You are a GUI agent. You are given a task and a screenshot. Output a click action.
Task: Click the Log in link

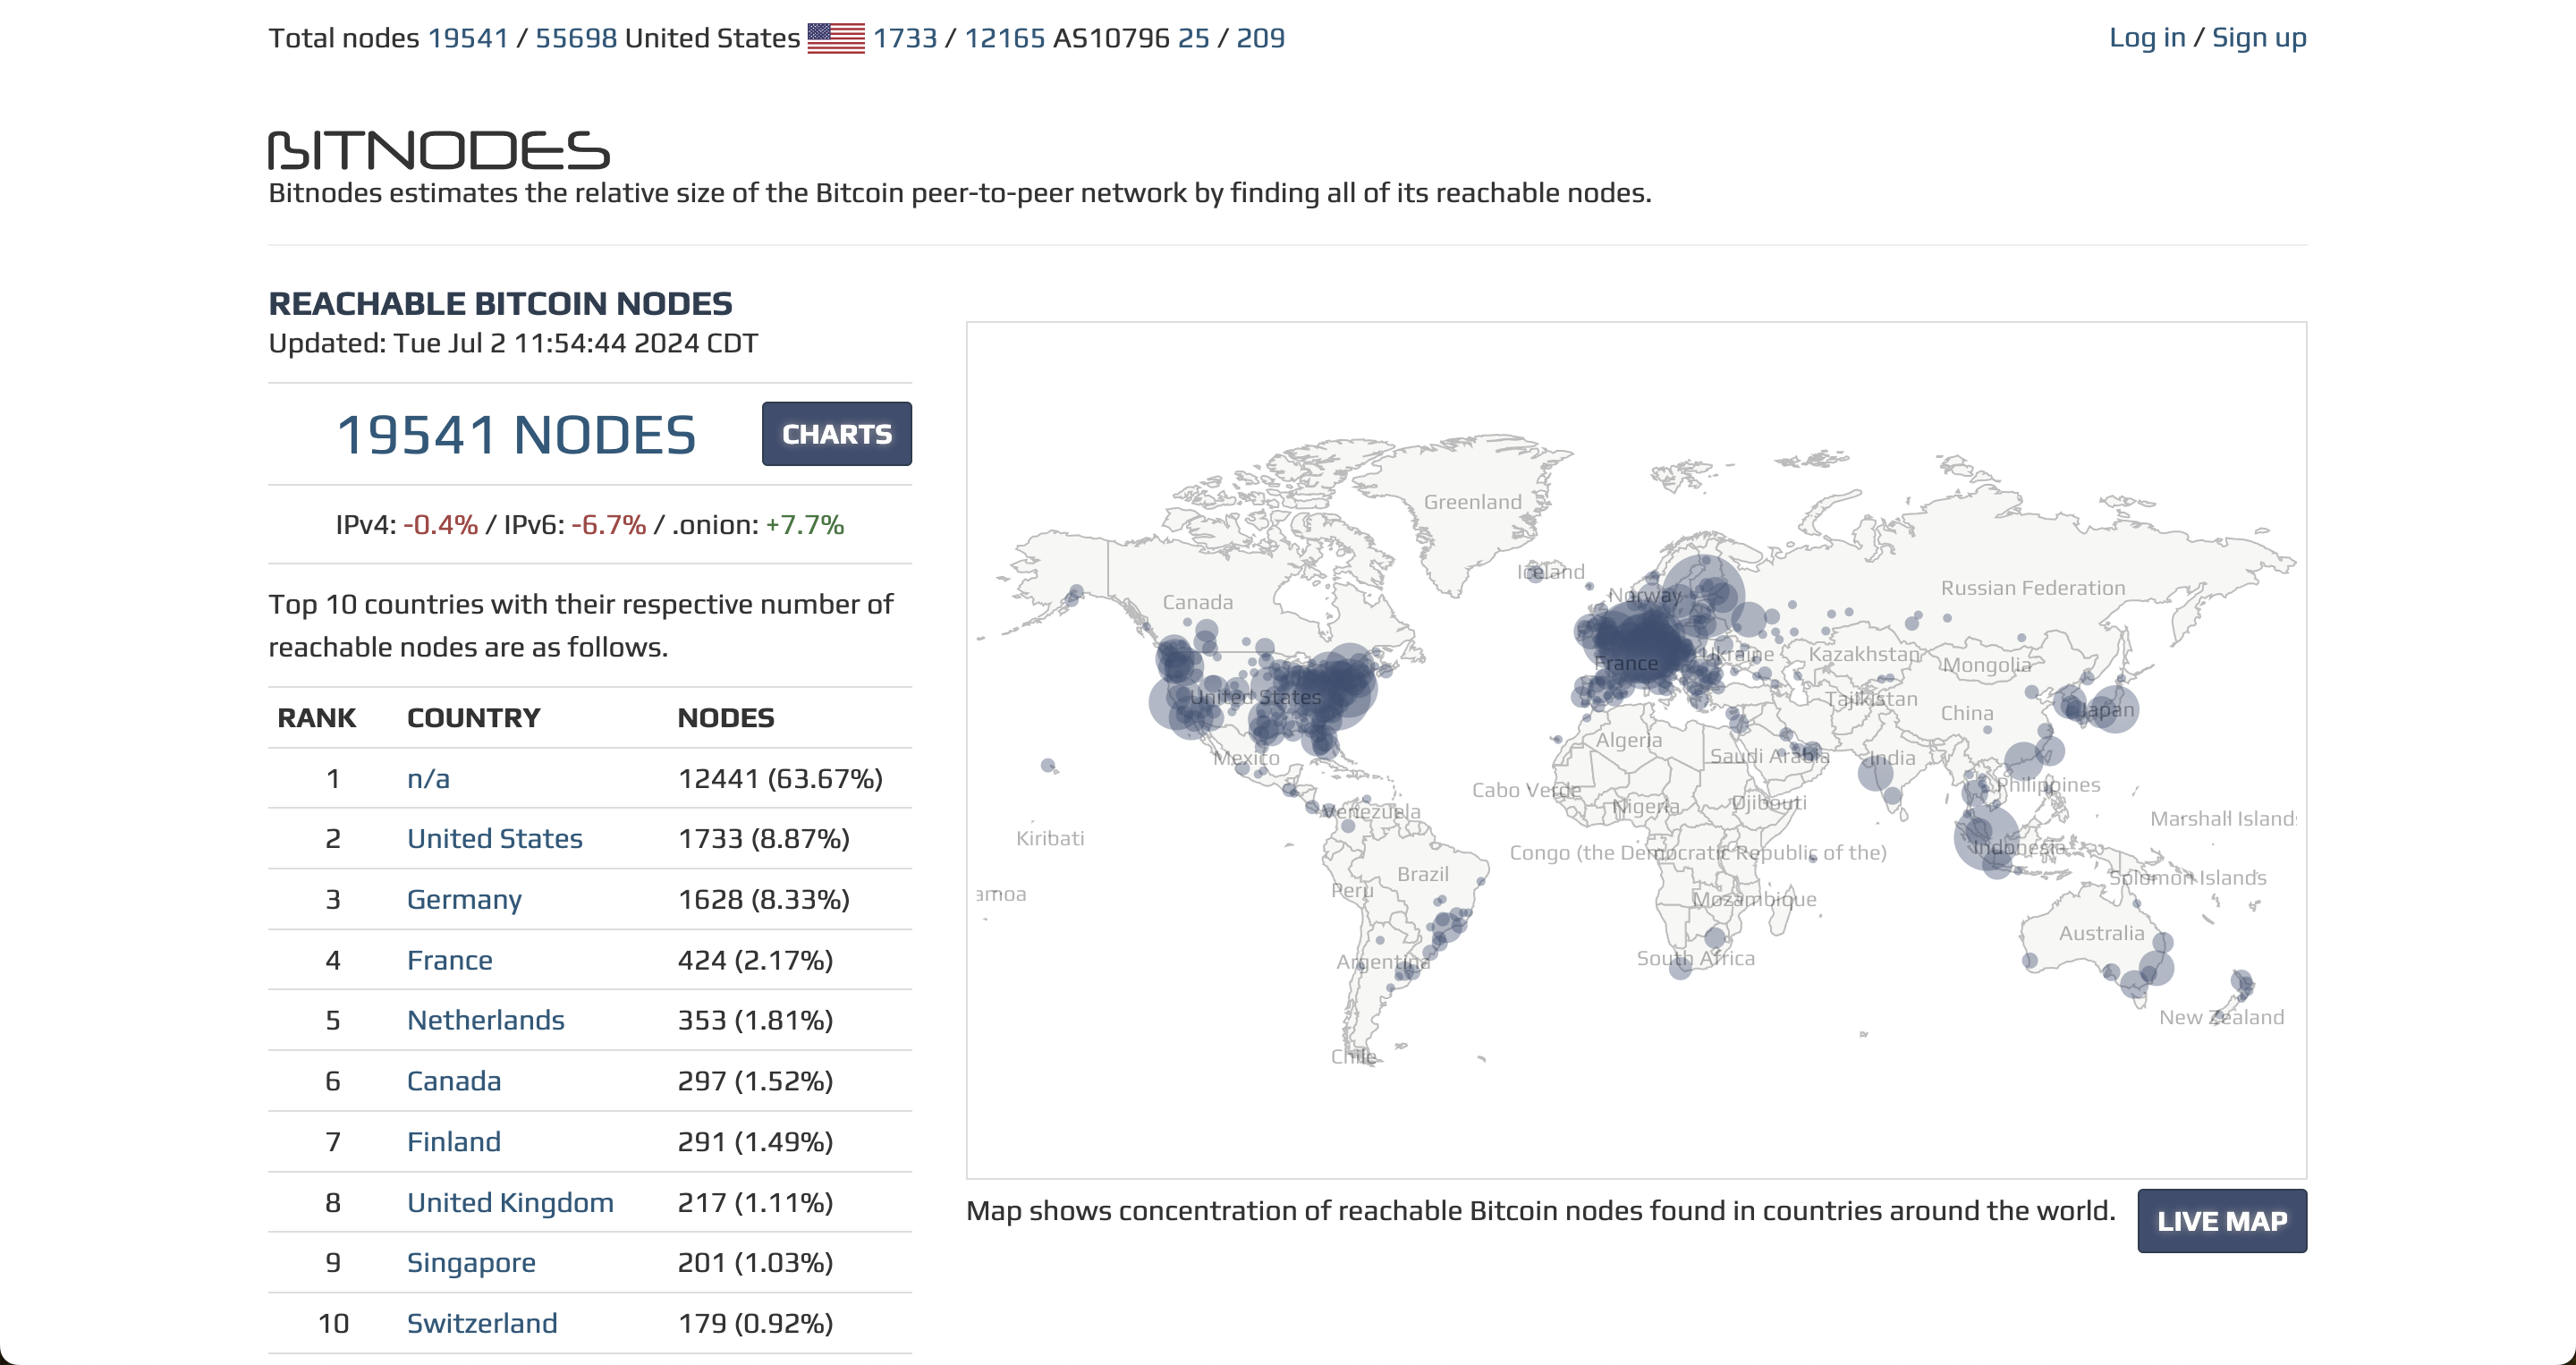point(2146,38)
